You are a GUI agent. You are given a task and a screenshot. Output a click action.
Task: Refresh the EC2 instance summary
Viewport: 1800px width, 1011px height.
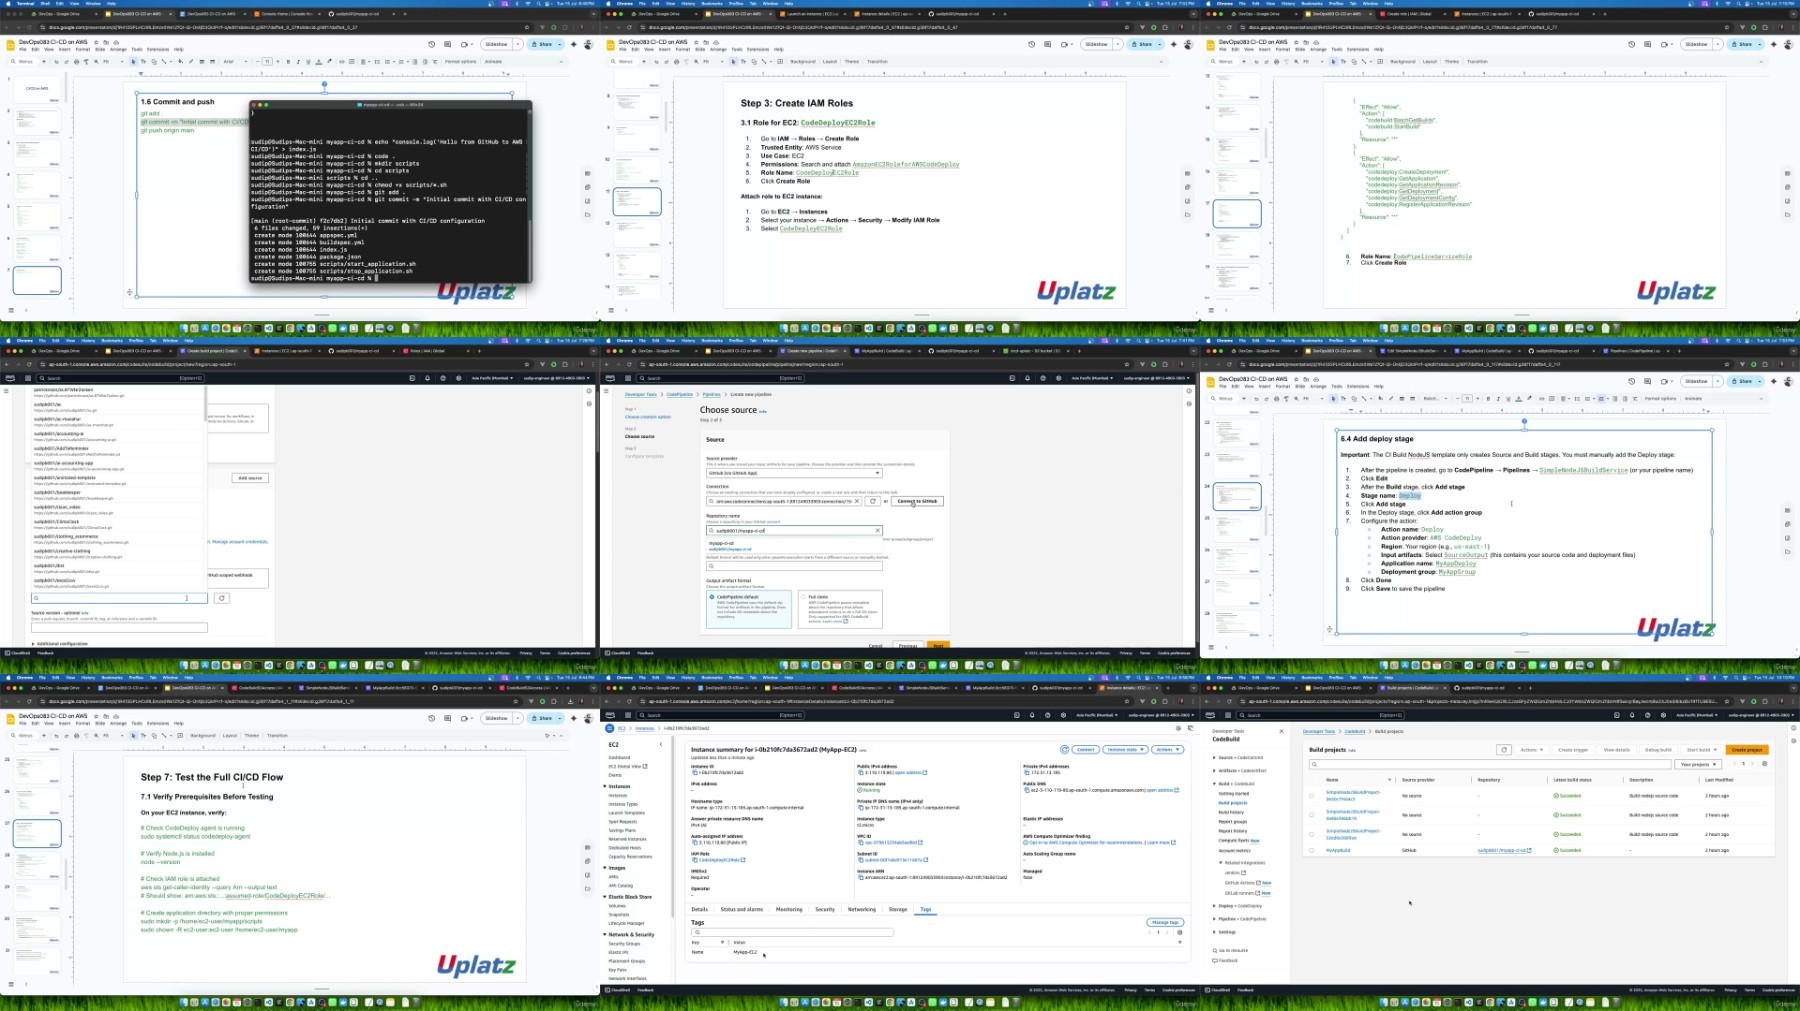pos(1064,749)
